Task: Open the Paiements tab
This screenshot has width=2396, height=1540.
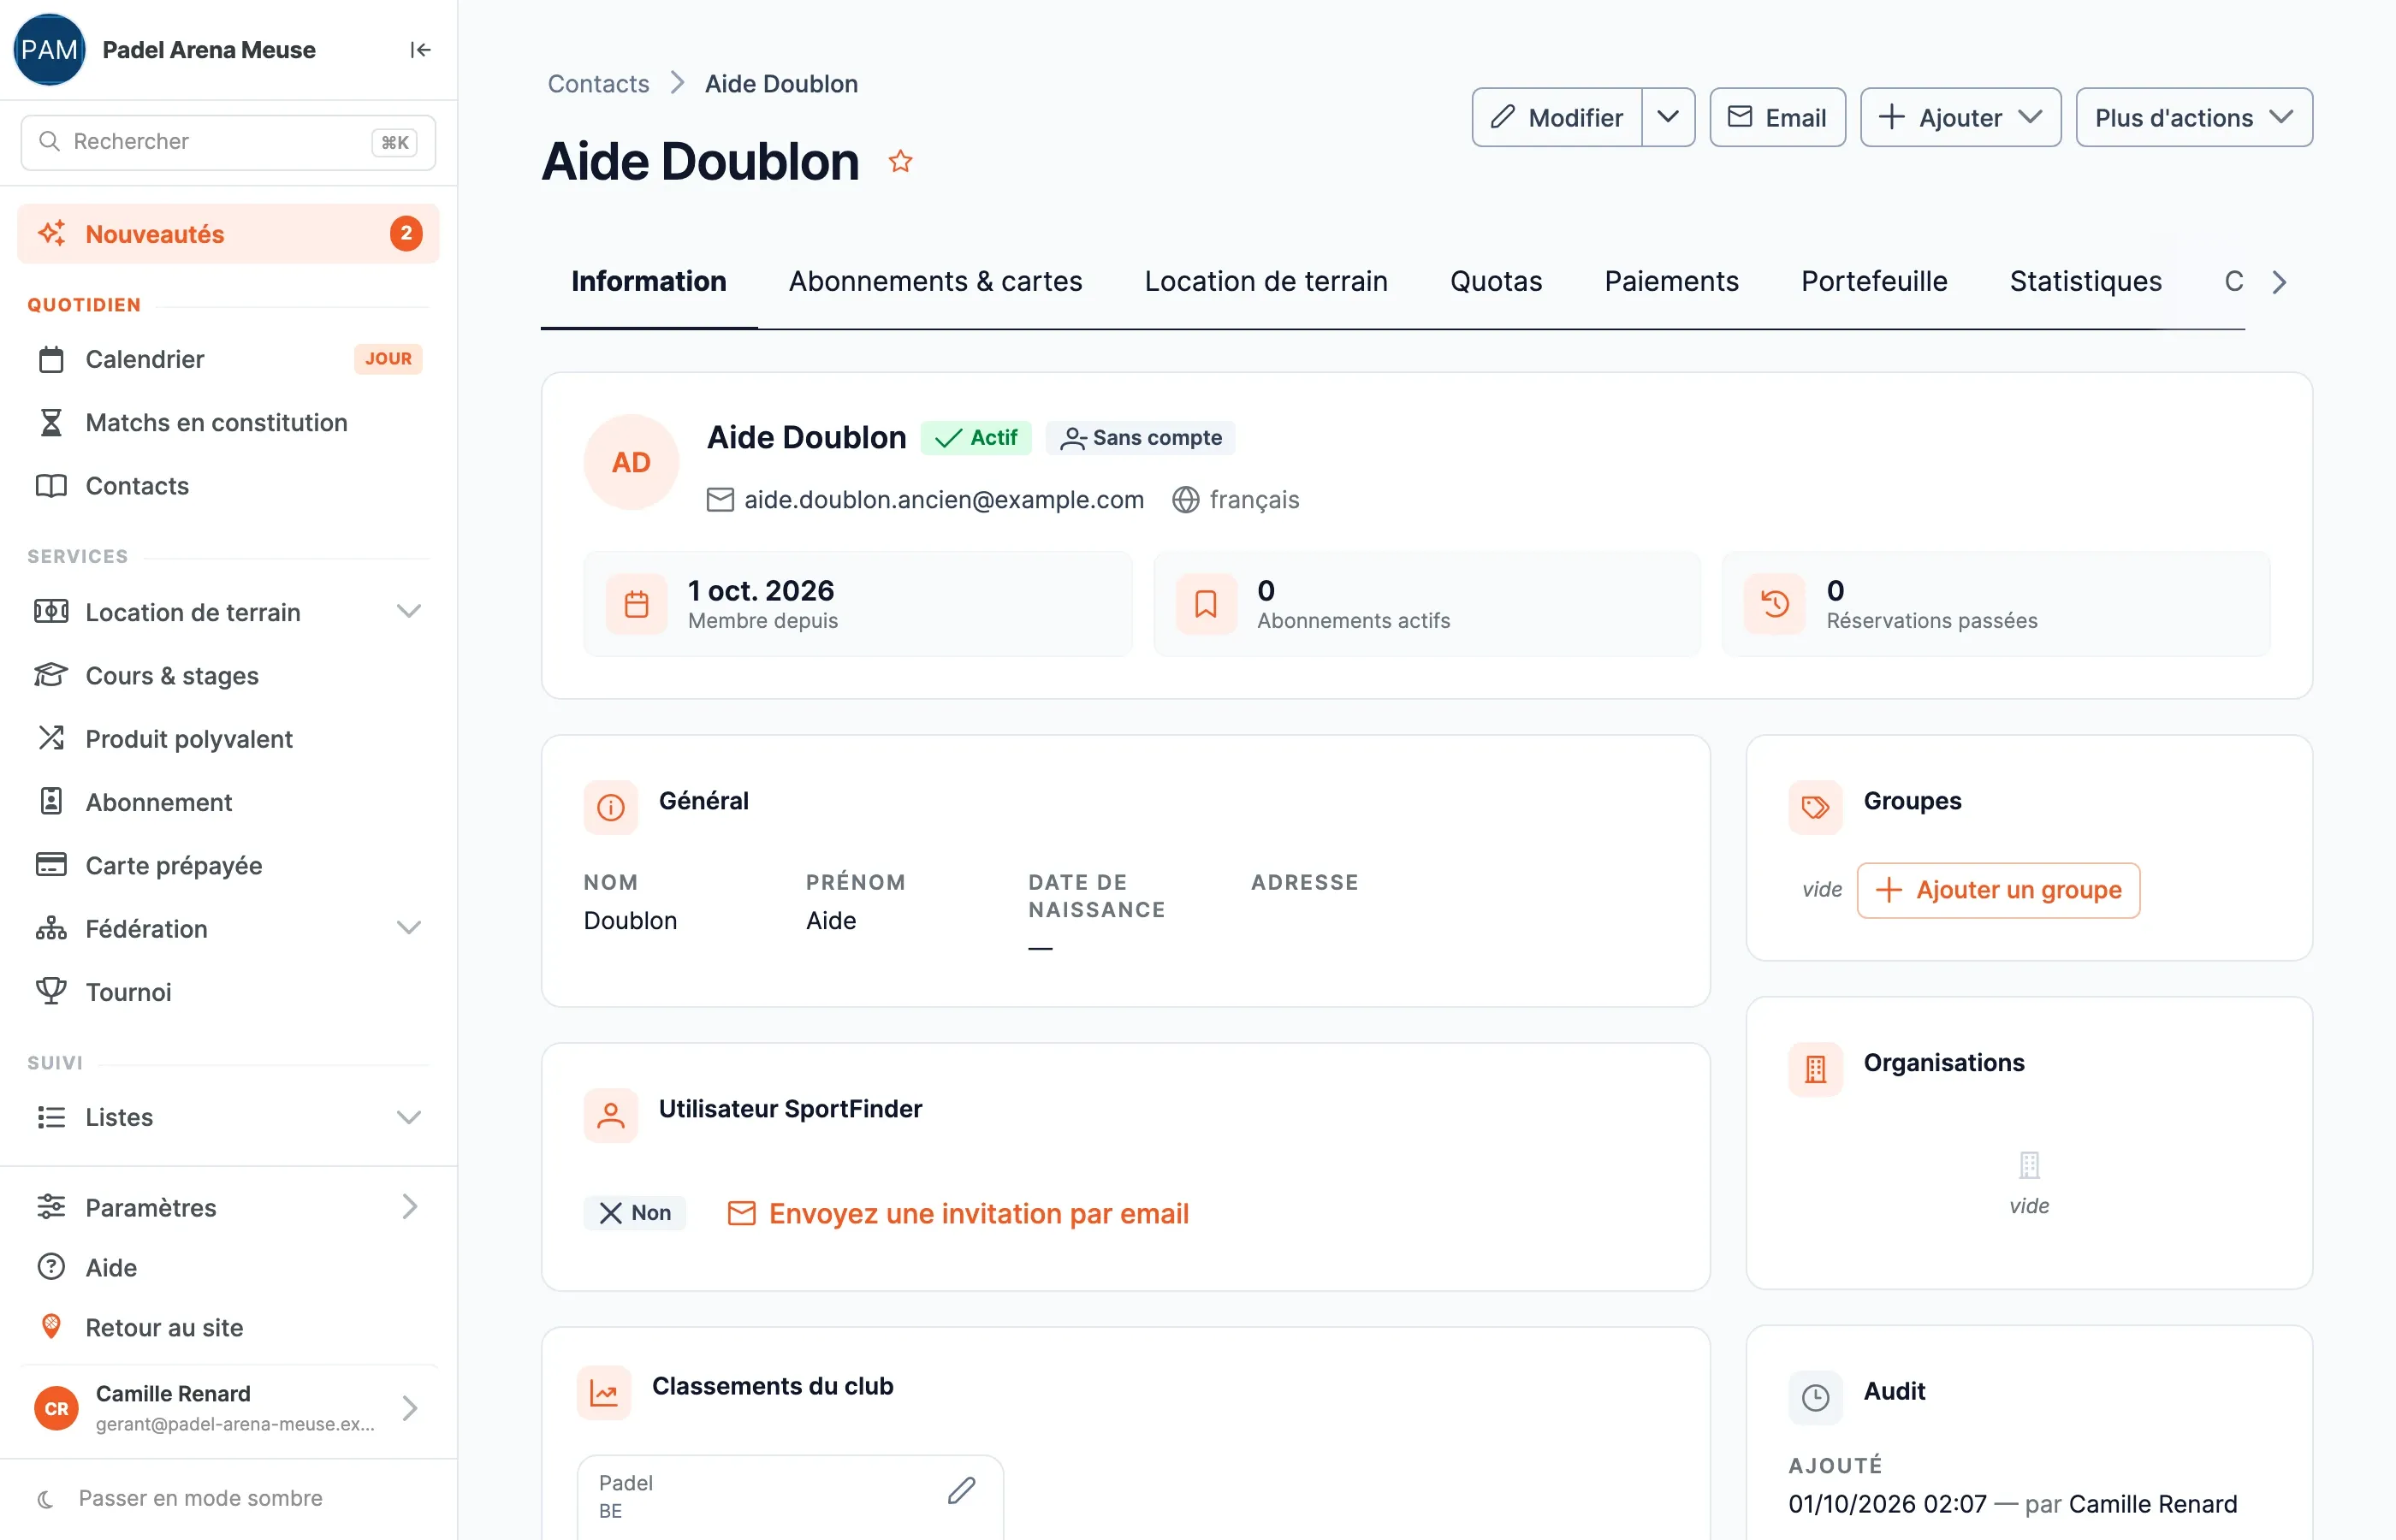Action: point(1672,281)
